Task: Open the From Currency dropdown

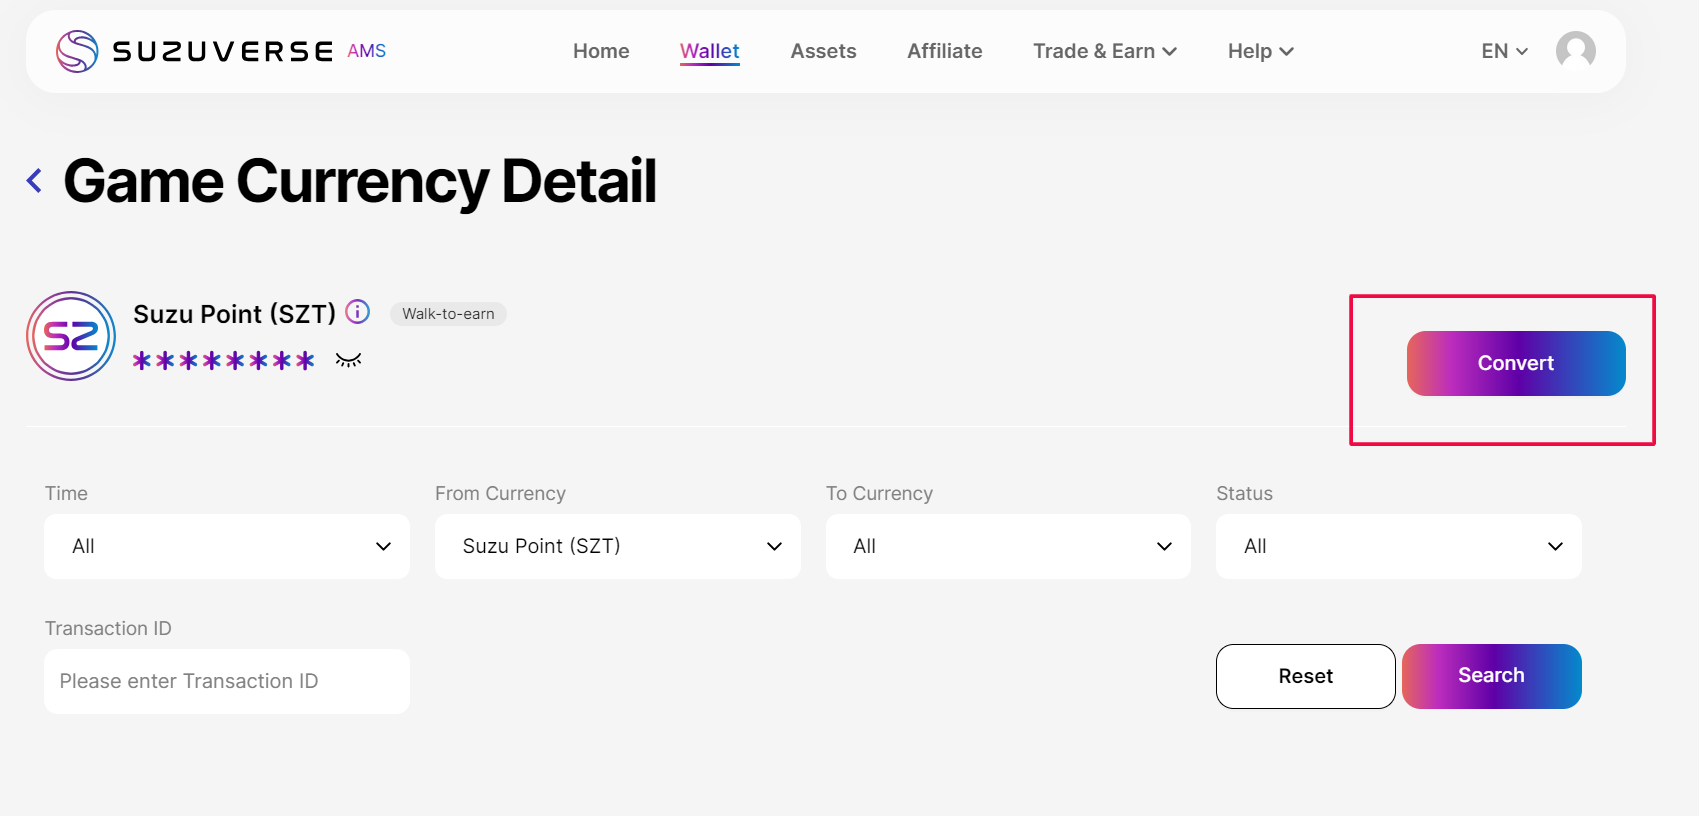Action: 617,546
